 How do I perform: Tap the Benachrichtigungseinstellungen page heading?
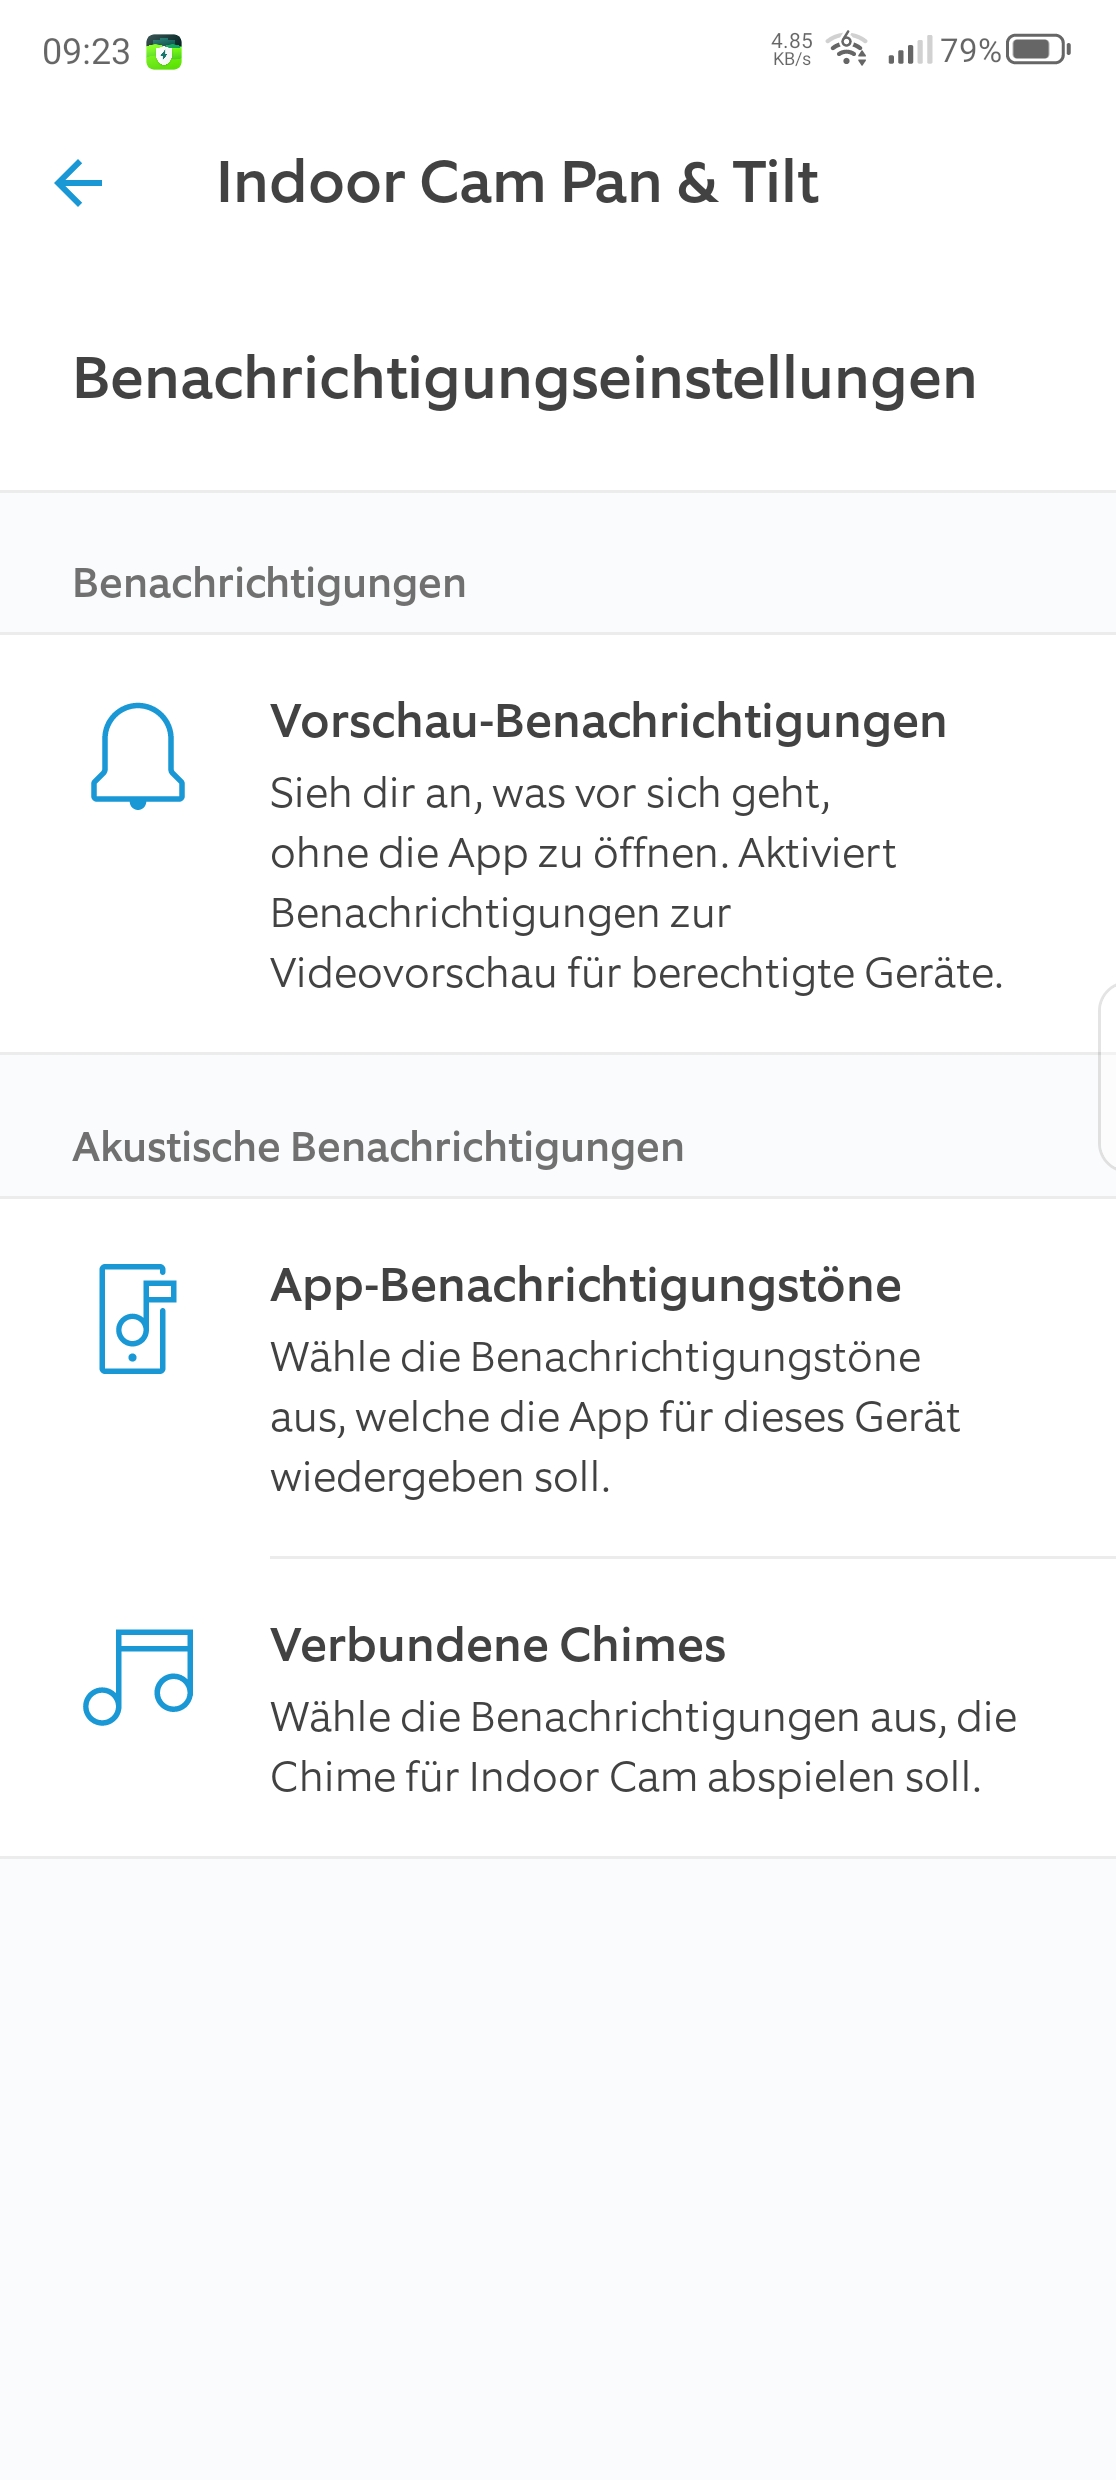tap(525, 379)
